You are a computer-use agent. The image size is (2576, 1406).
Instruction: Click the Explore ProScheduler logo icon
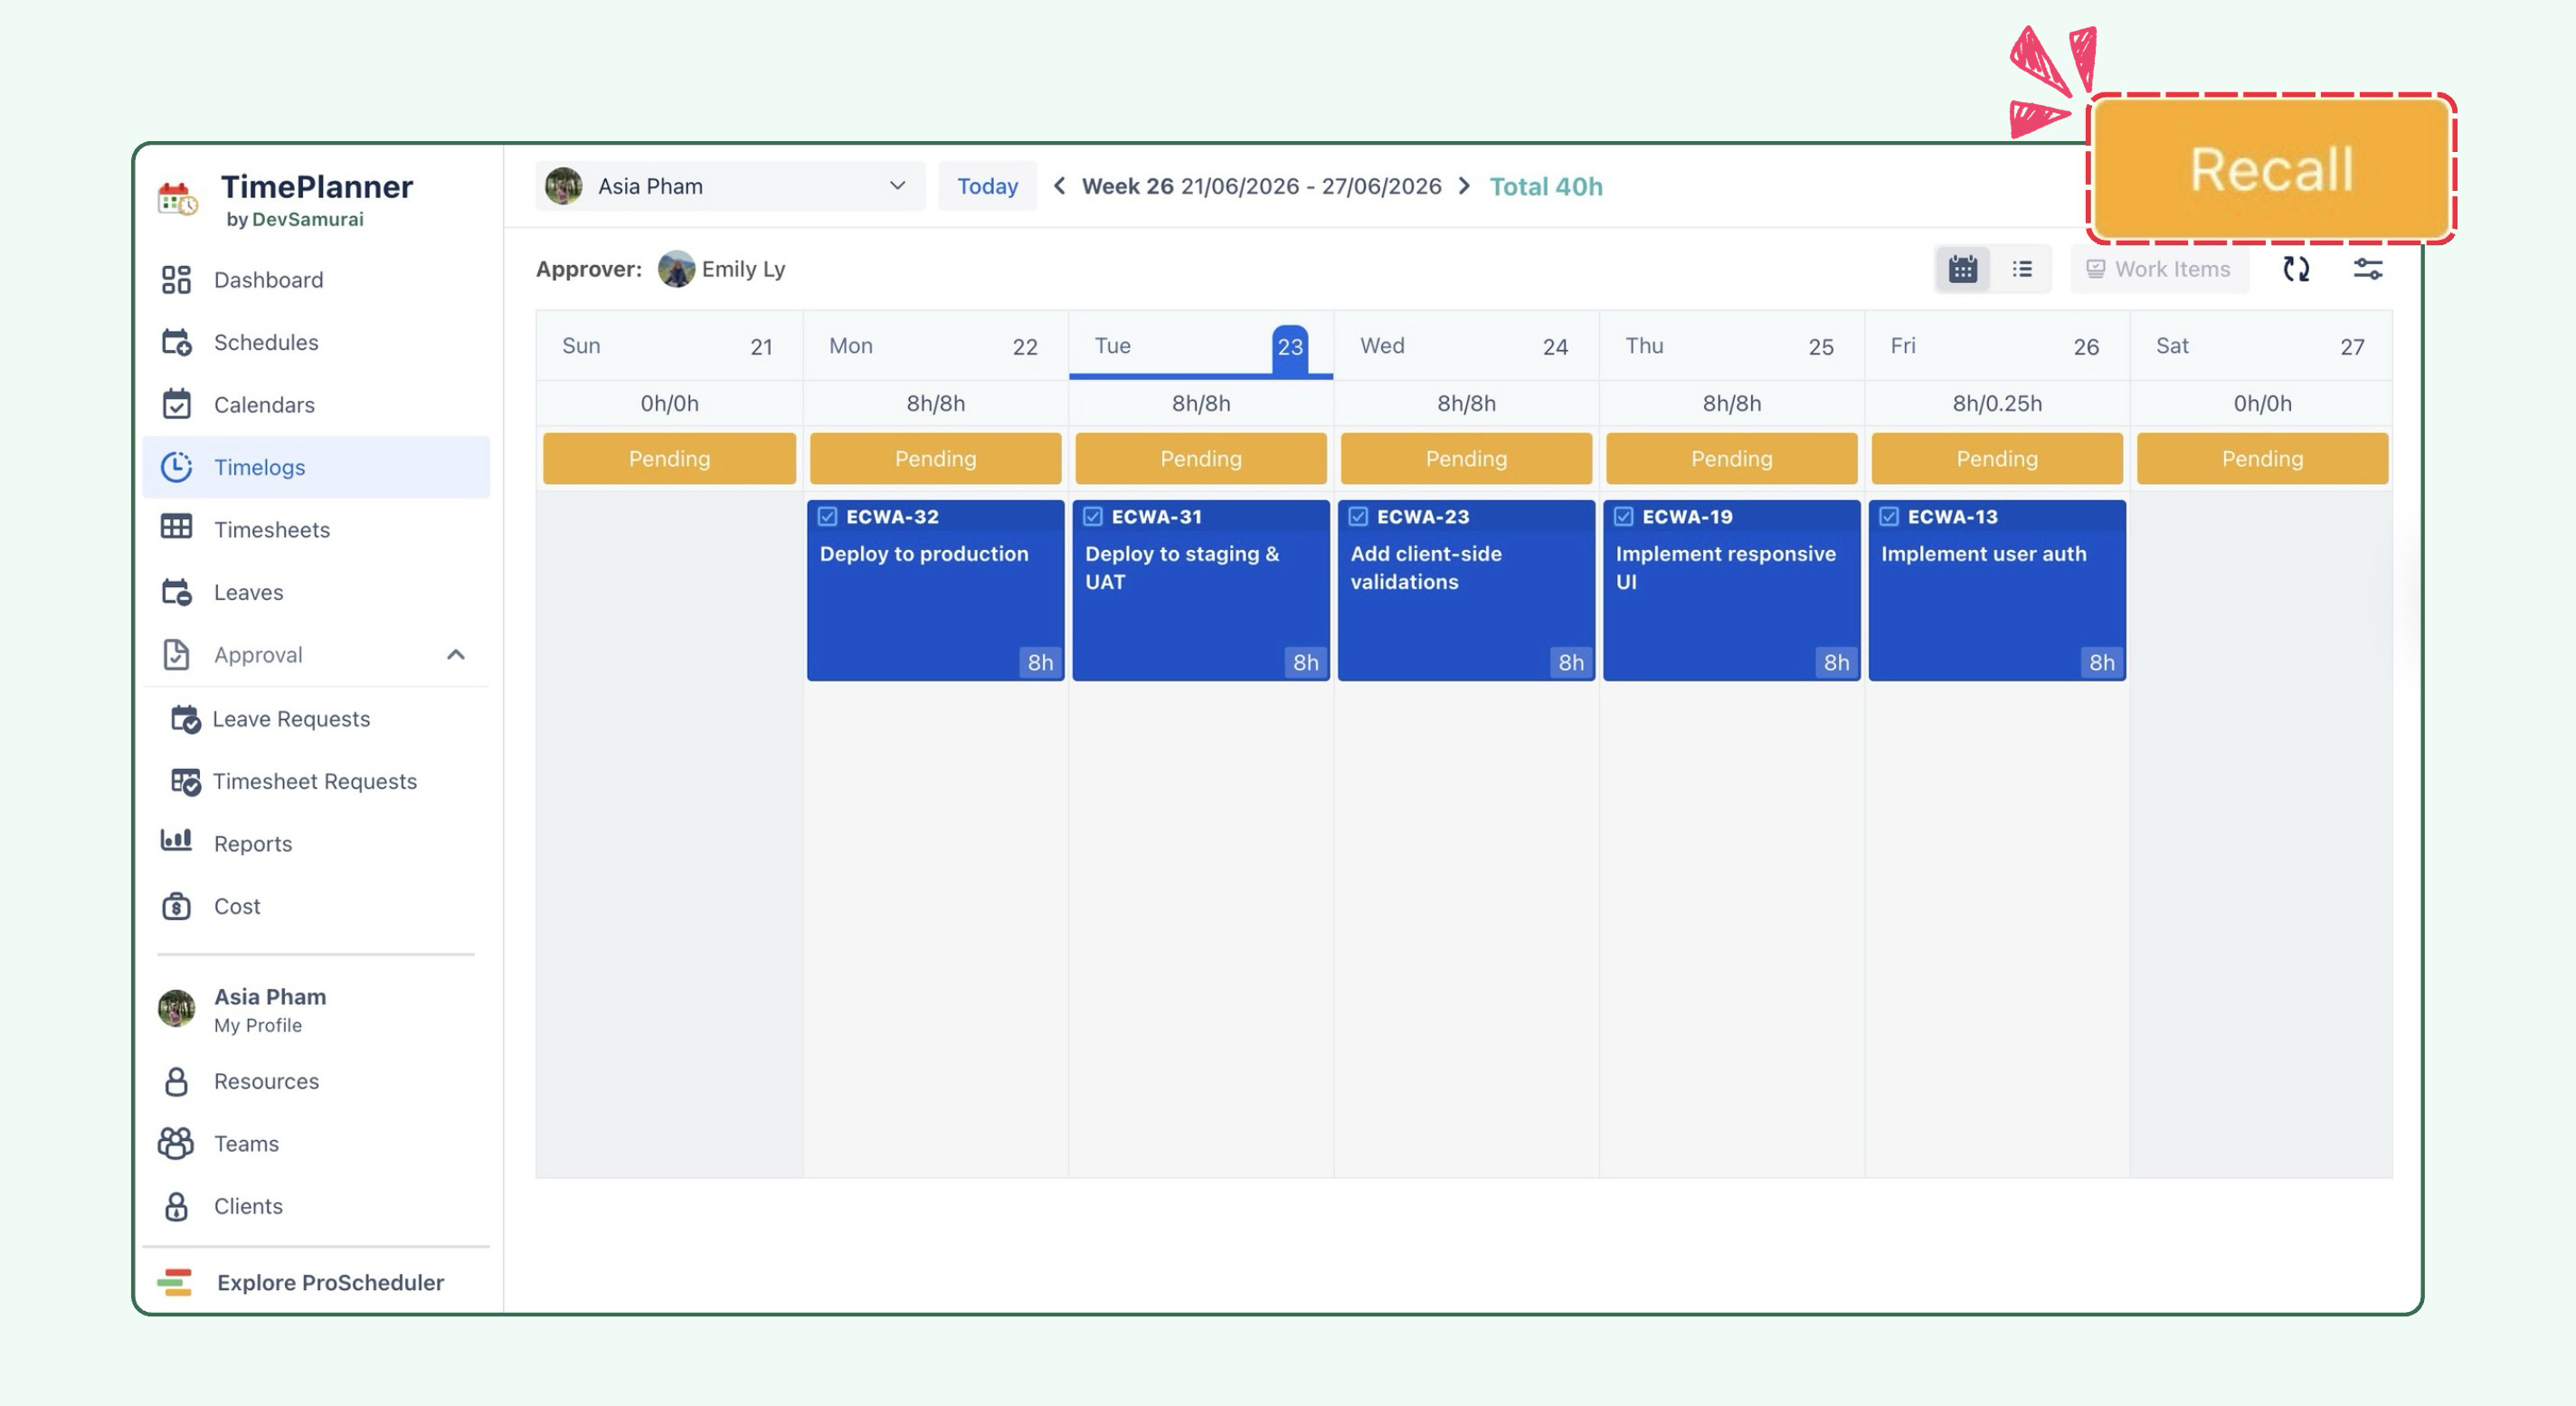point(175,1282)
